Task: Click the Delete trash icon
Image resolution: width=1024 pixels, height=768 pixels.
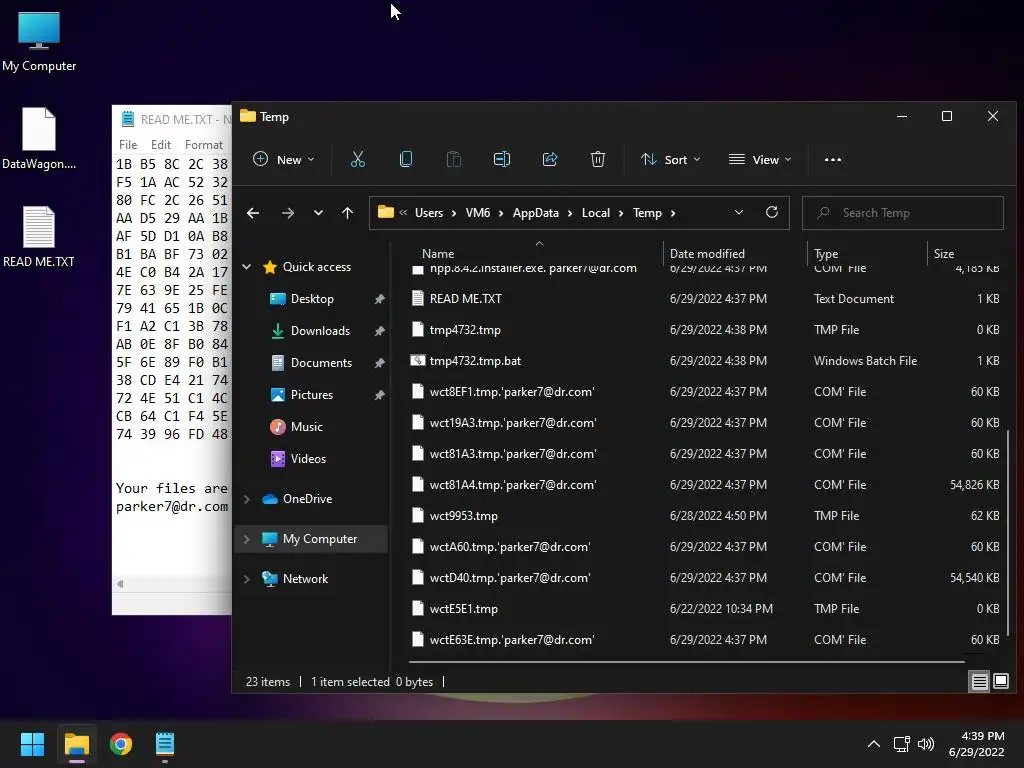Action: coord(598,159)
